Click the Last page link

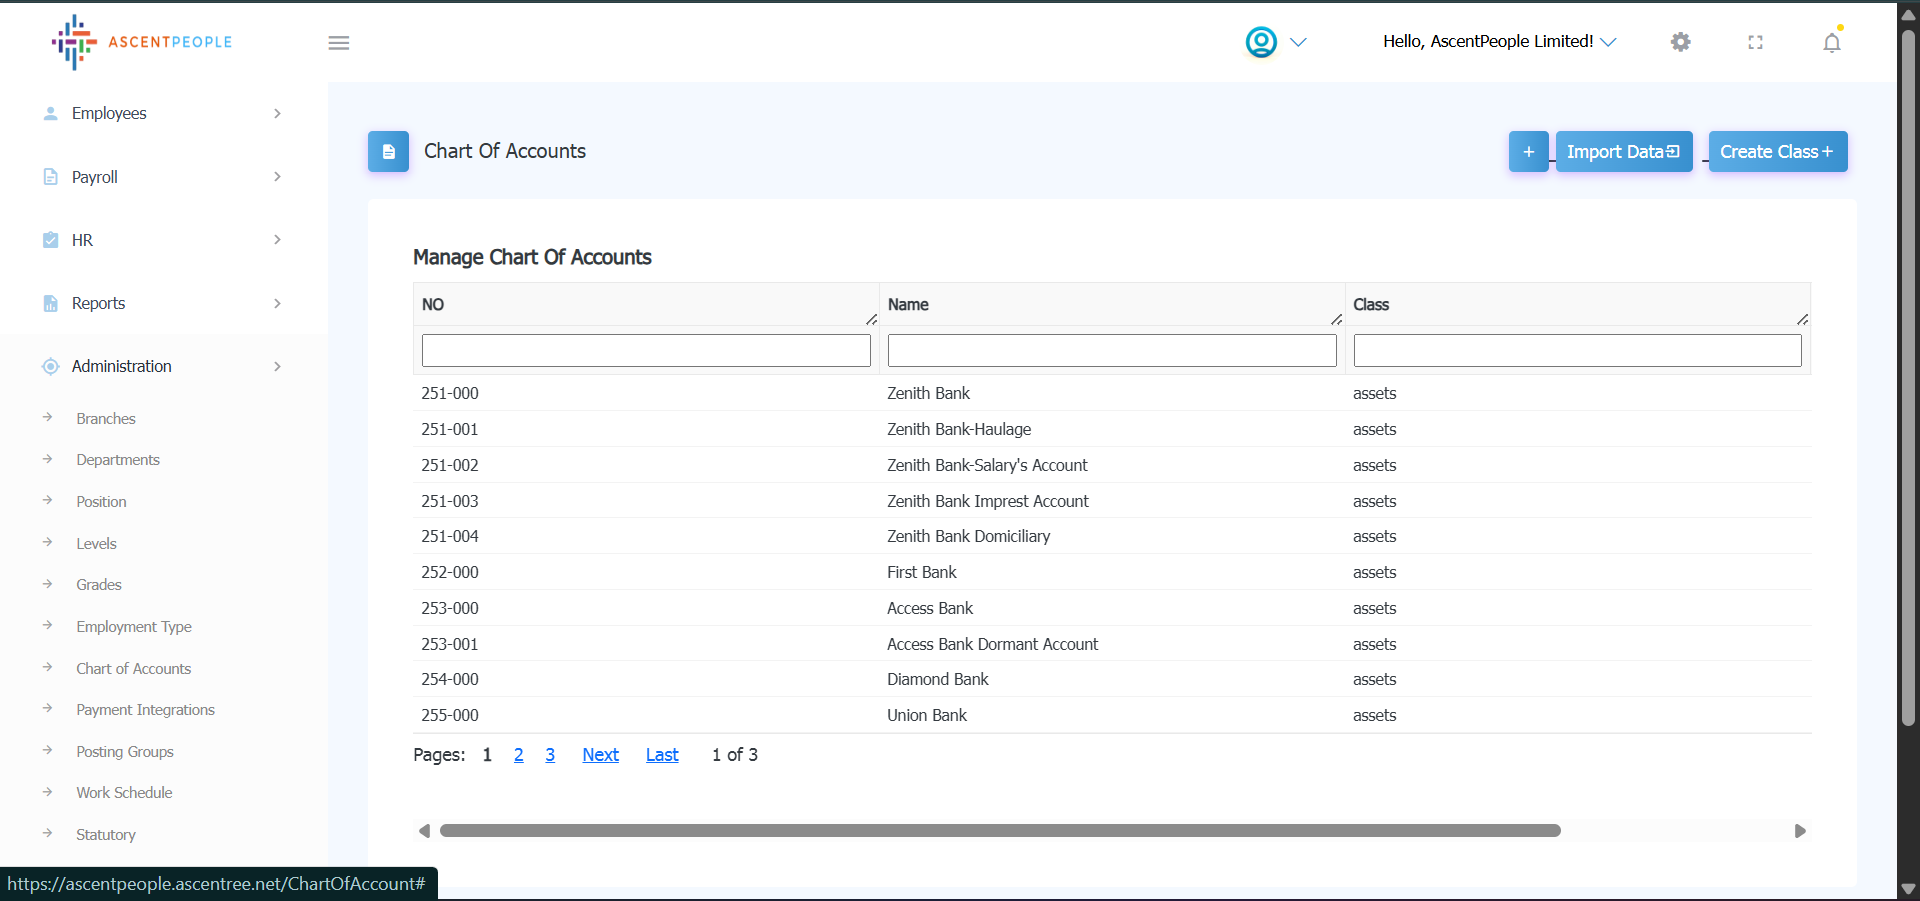(x=662, y=755)
